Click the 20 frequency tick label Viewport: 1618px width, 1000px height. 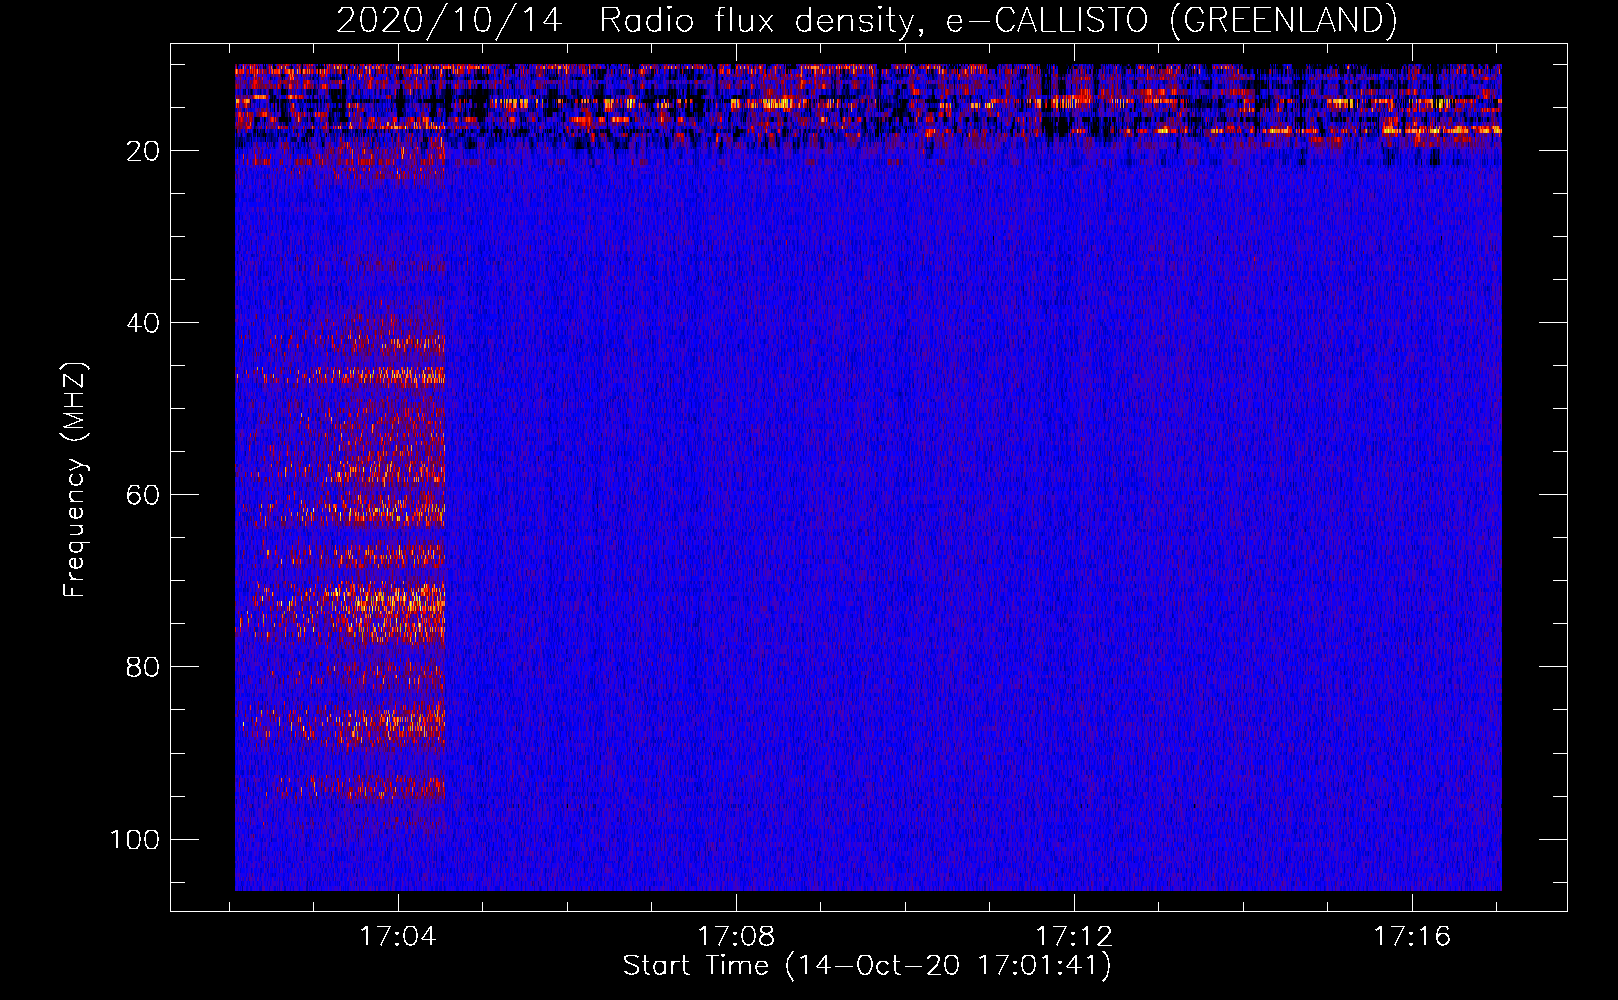pos(143,151)
